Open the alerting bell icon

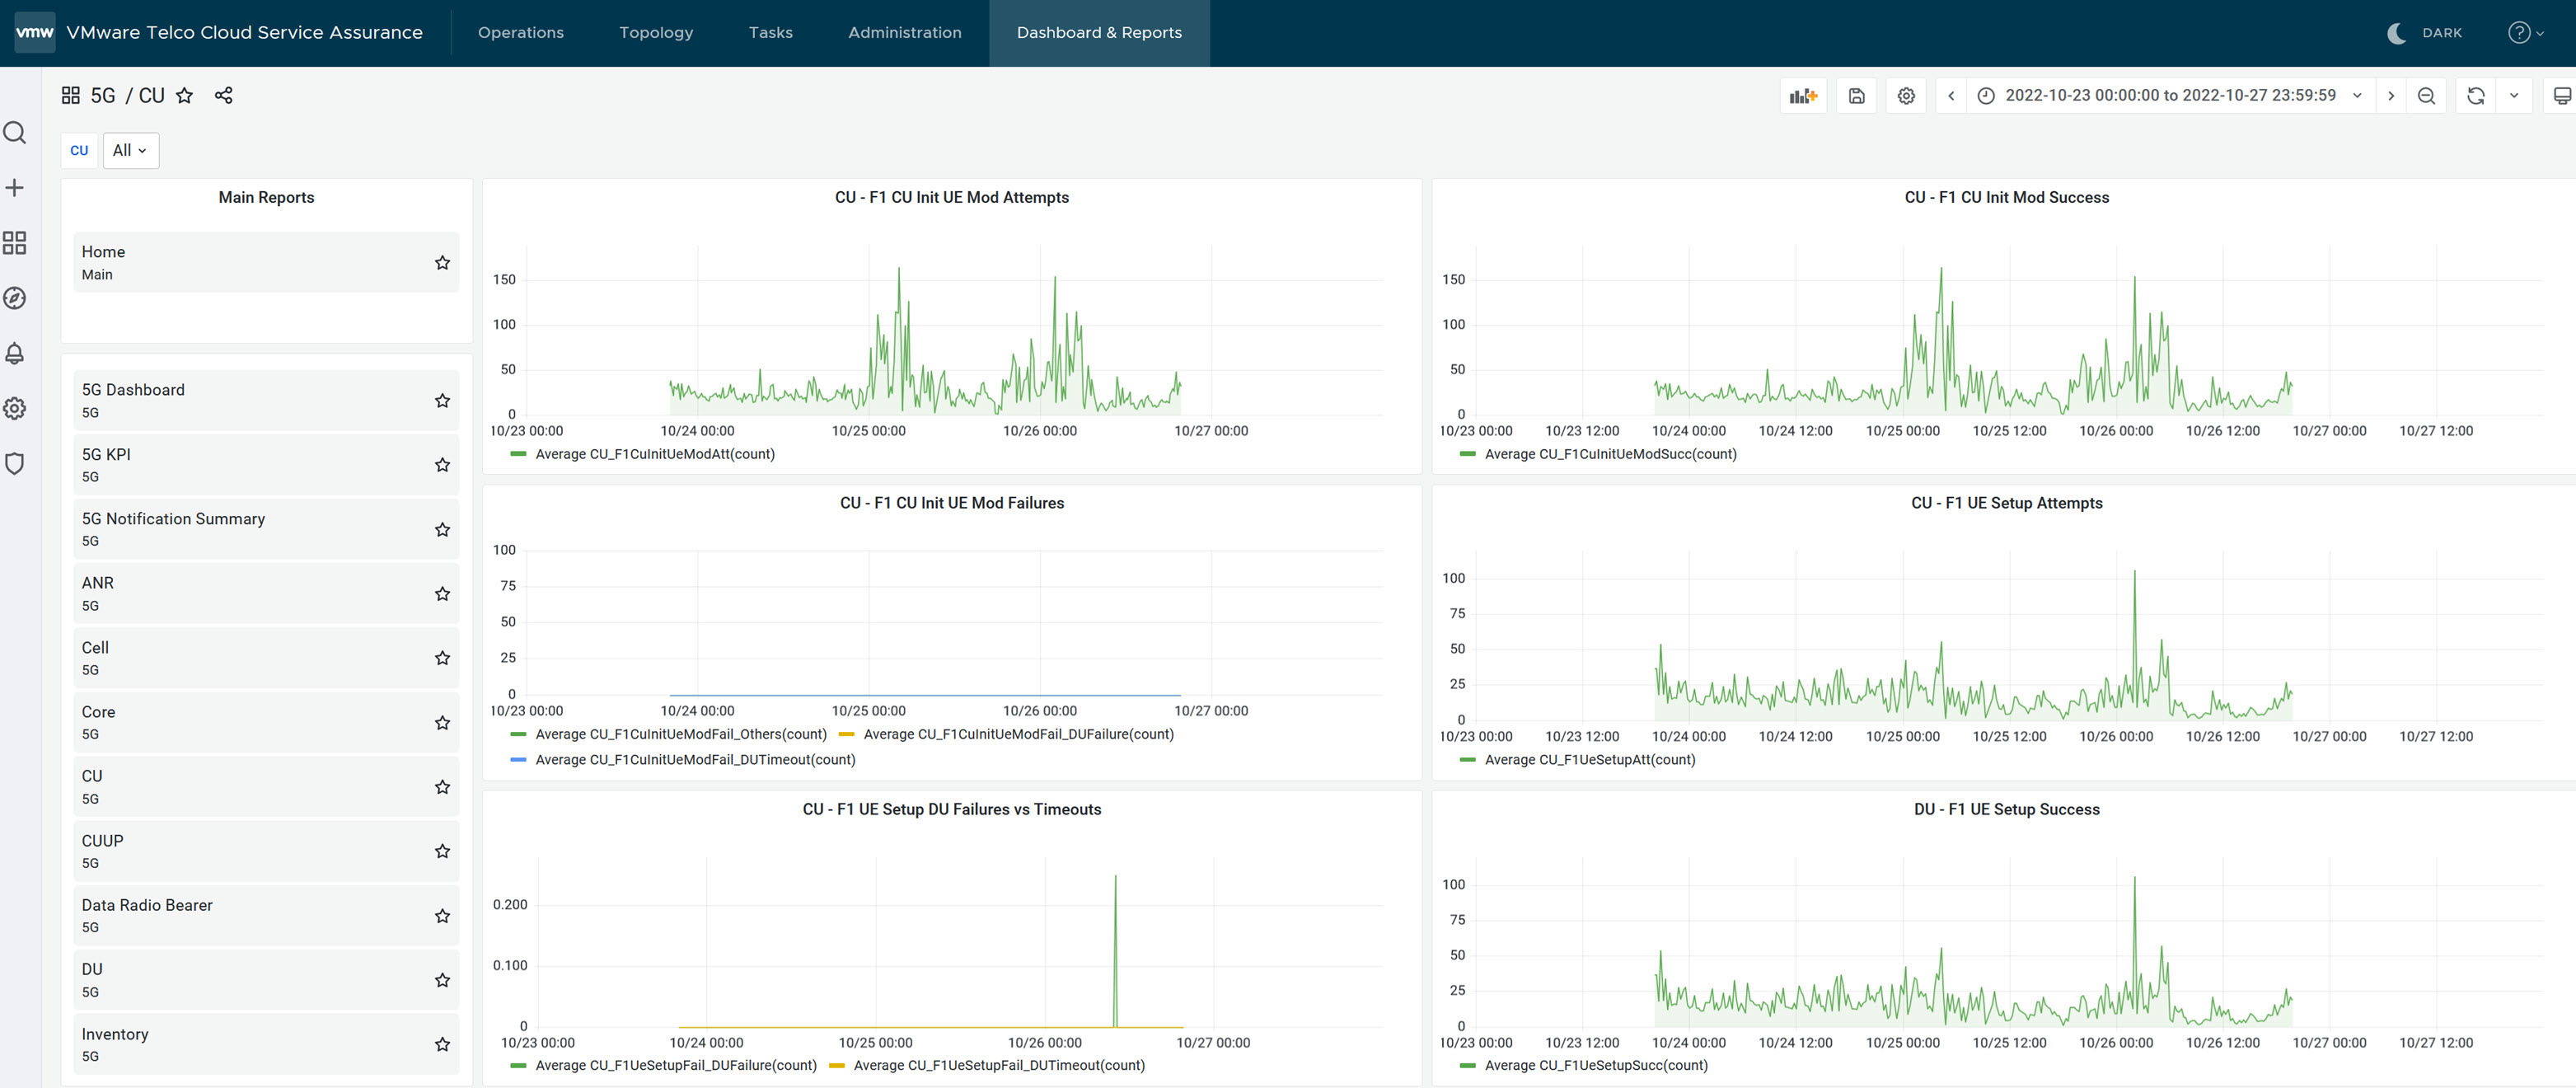click(14, 353)
